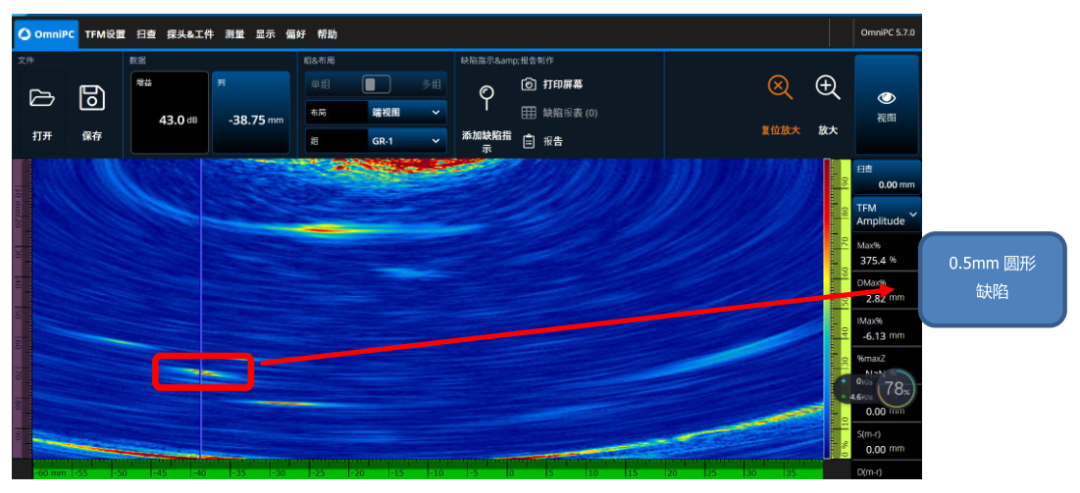1080x493 pixels.
Task: Click the yellow percentage ruler
Action: coord(842,308)
